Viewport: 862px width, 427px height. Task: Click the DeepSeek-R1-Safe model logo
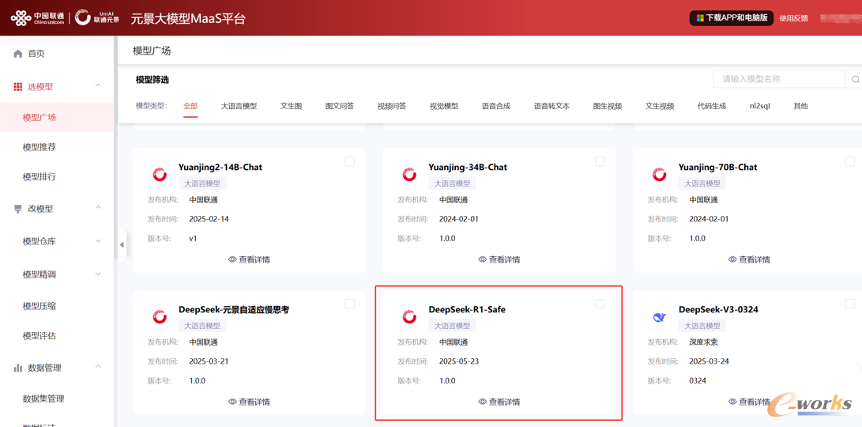410,317
